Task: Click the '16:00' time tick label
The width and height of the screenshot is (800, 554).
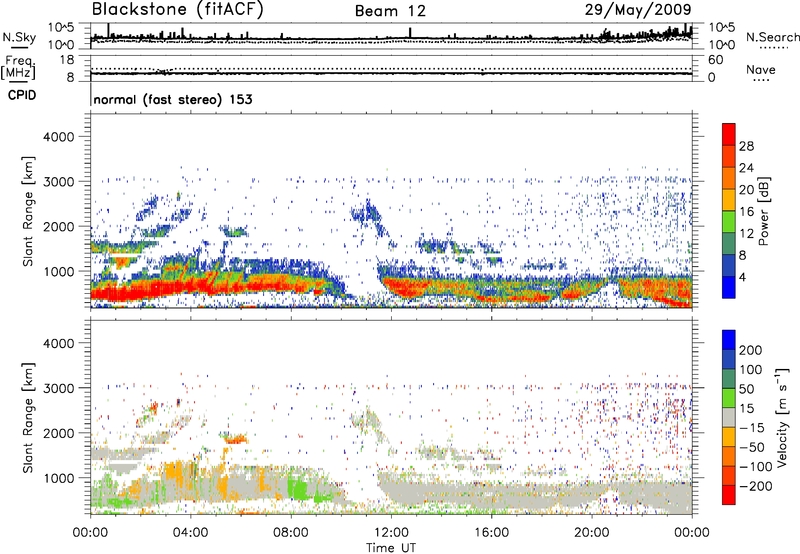Action: pos(491,533)
